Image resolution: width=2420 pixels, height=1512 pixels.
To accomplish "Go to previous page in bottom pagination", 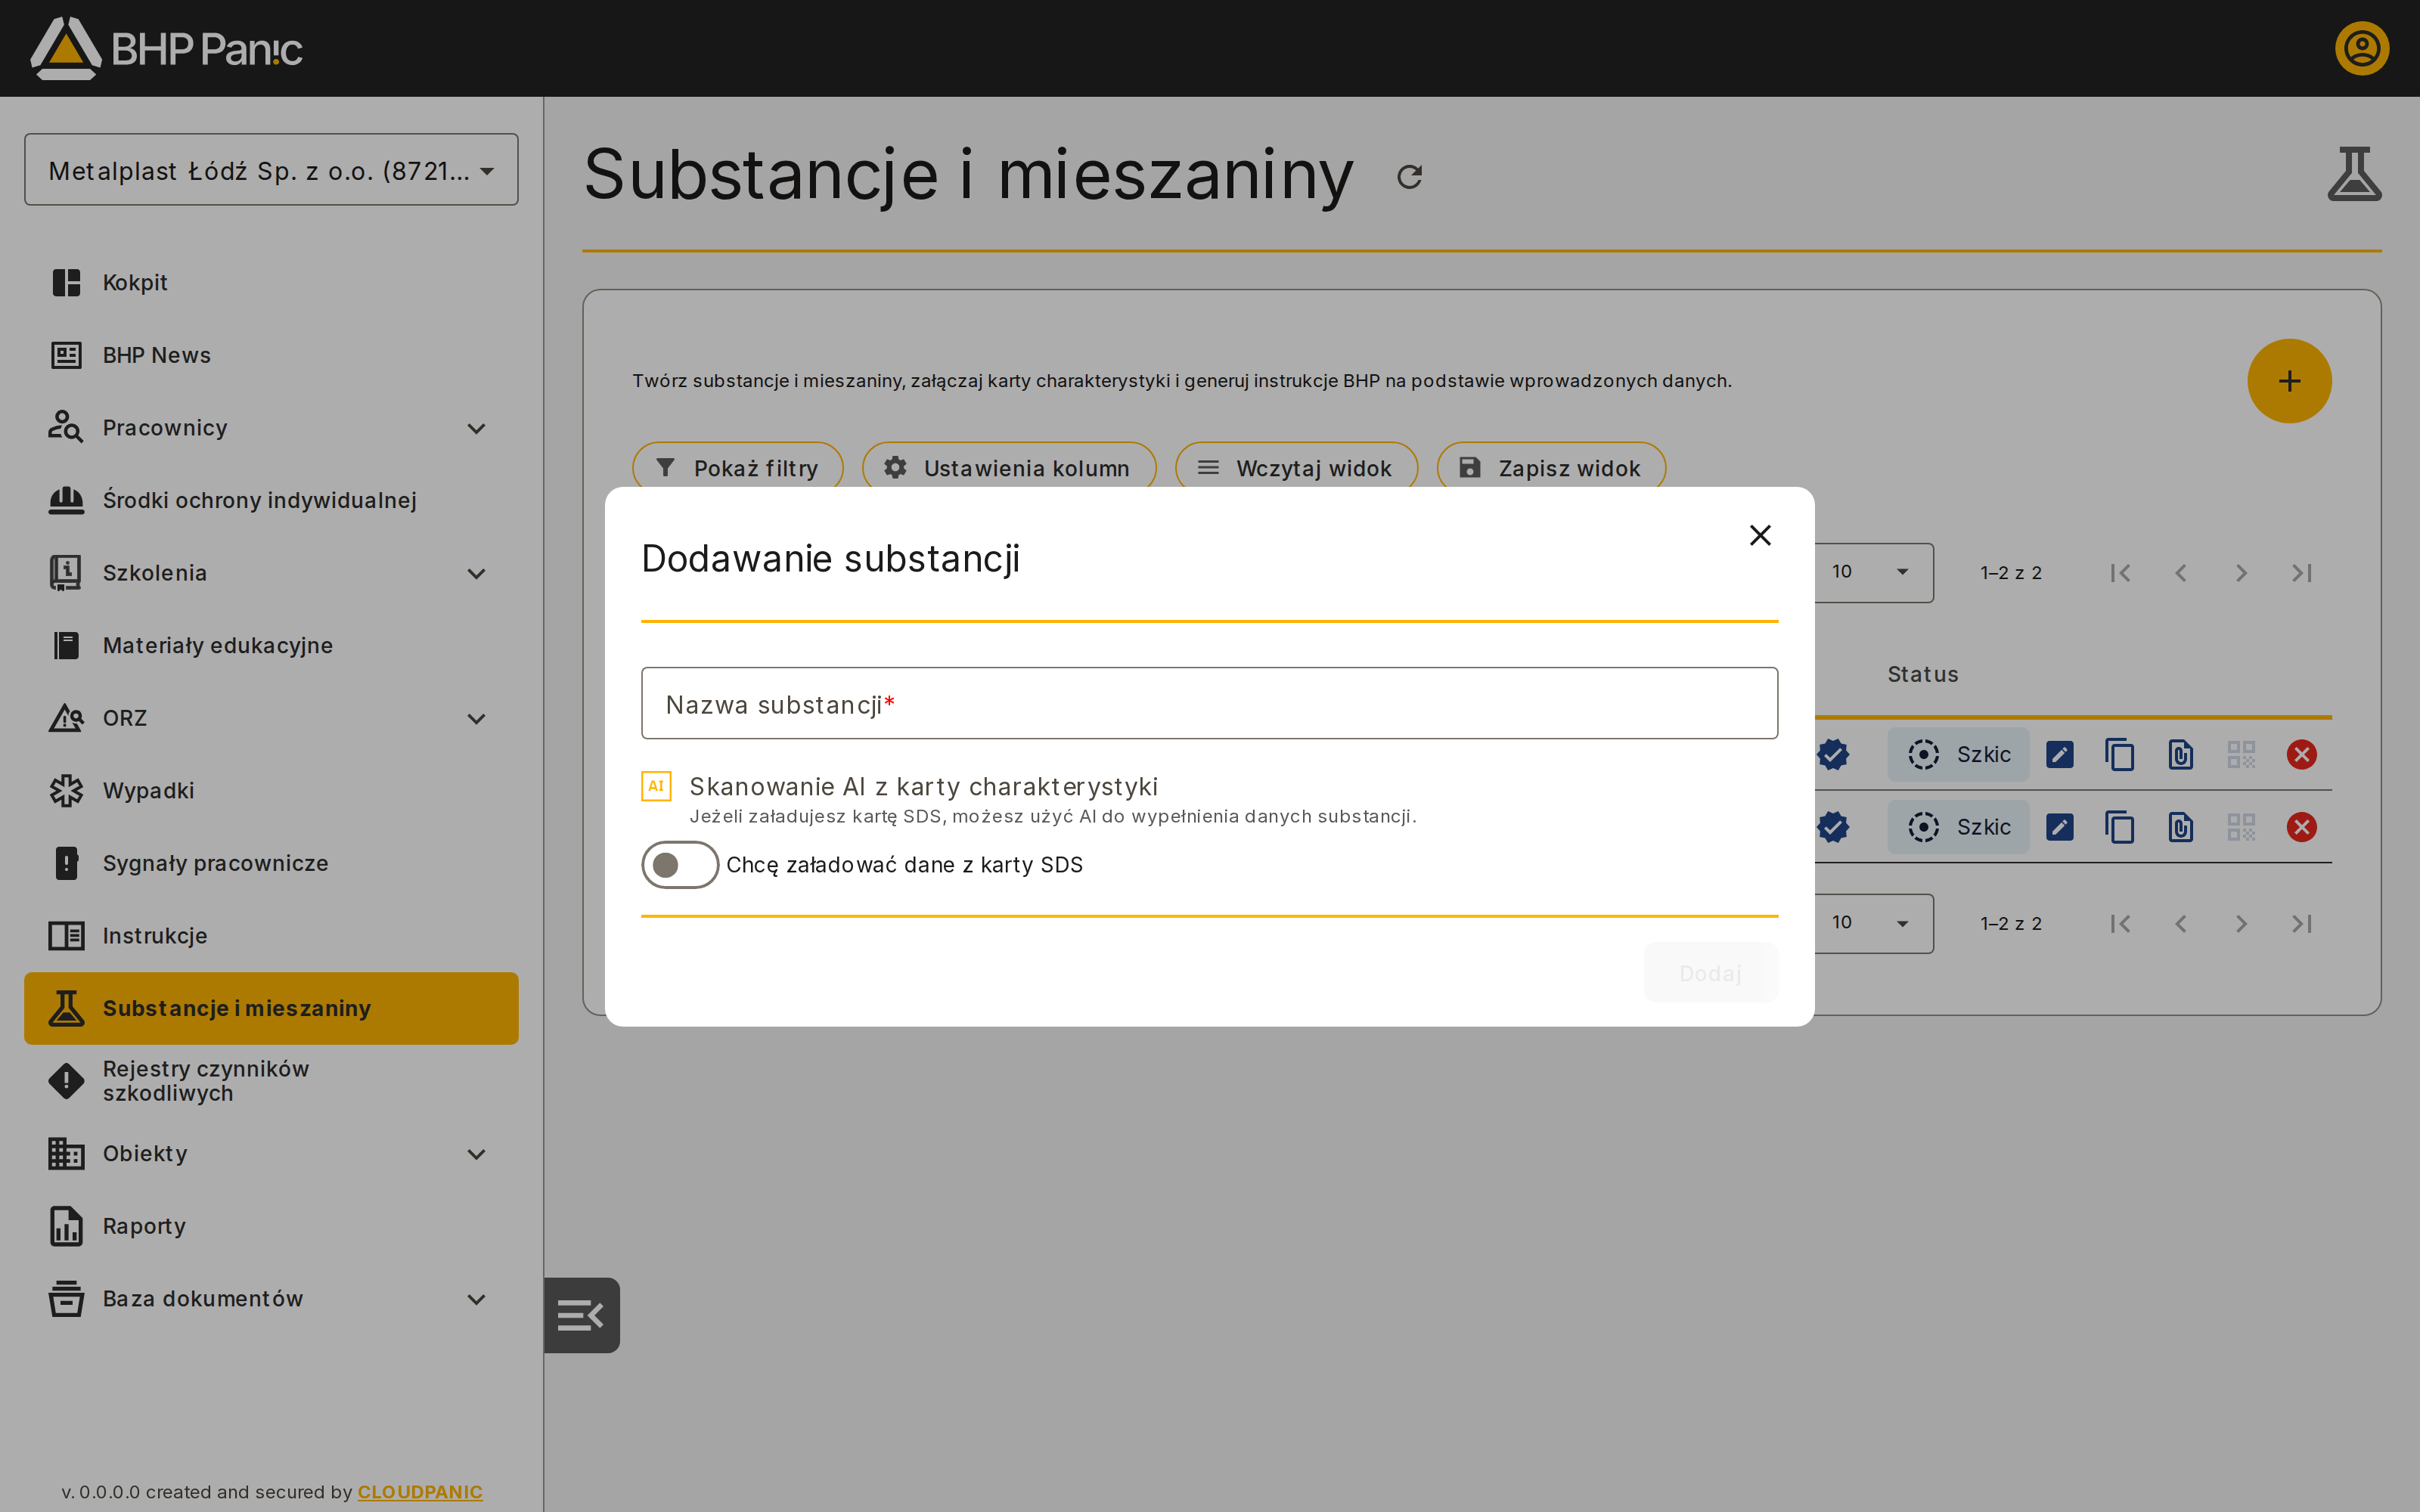I will pyautogui.click(x=2180, y=924).
